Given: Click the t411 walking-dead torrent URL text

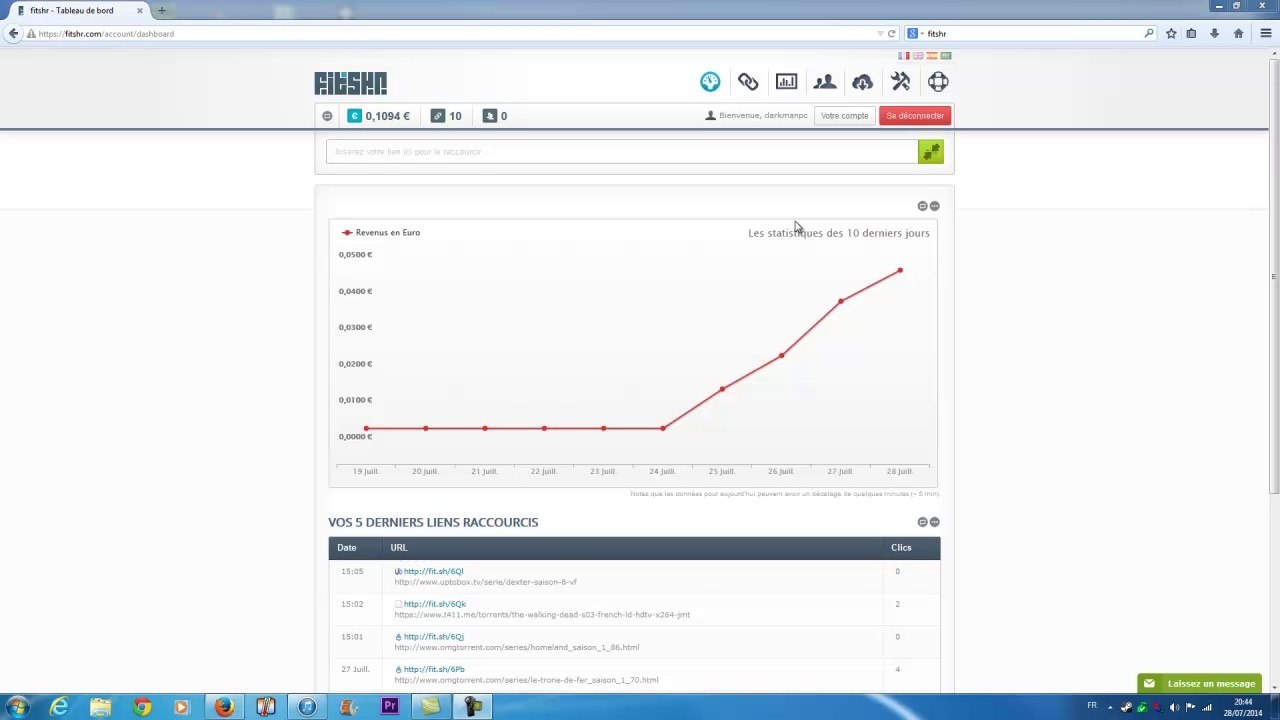Looking at the screenshot, I should click(x=542, y=615).
